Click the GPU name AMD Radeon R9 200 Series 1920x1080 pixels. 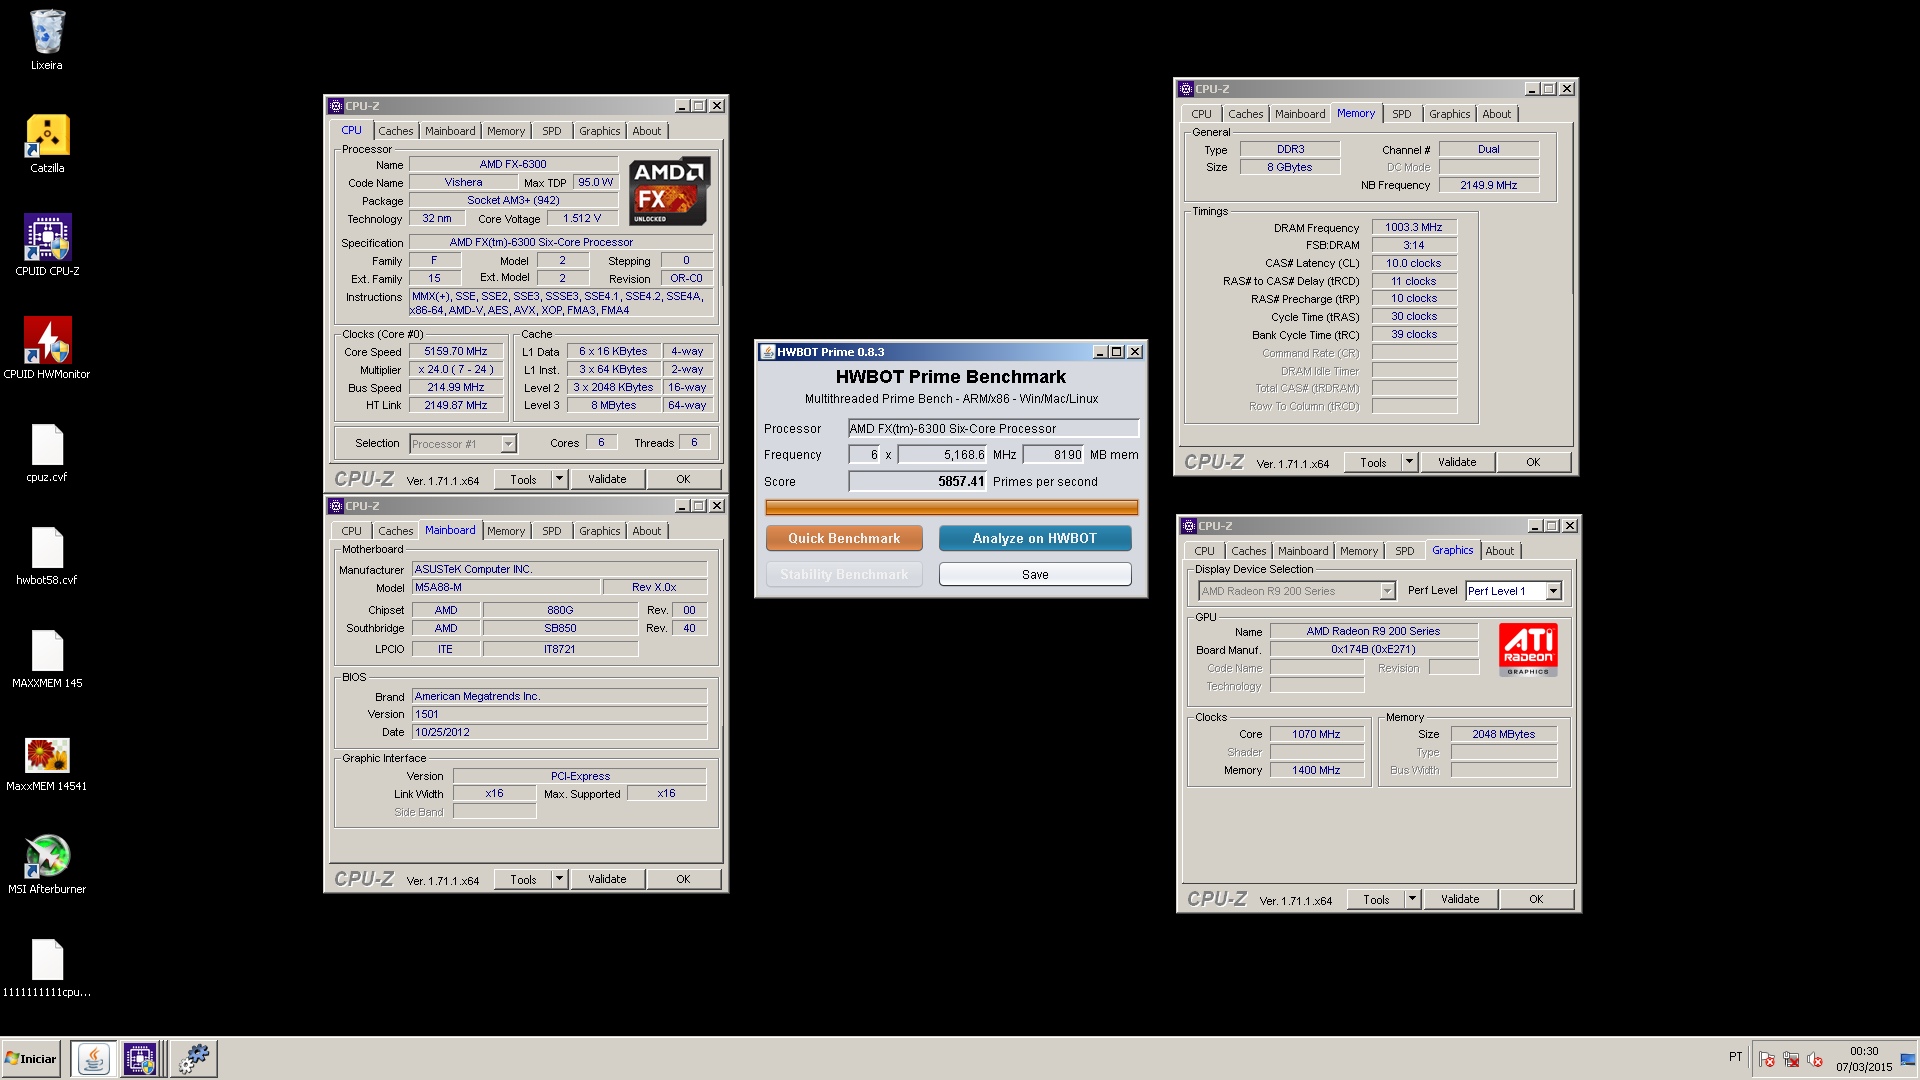point(1373,631)
